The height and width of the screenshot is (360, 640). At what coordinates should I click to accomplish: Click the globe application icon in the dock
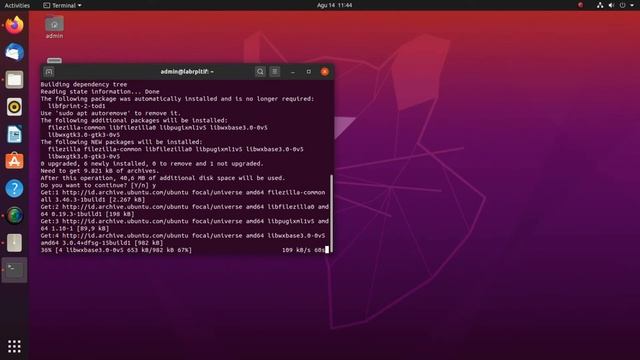tap(14, 216)
